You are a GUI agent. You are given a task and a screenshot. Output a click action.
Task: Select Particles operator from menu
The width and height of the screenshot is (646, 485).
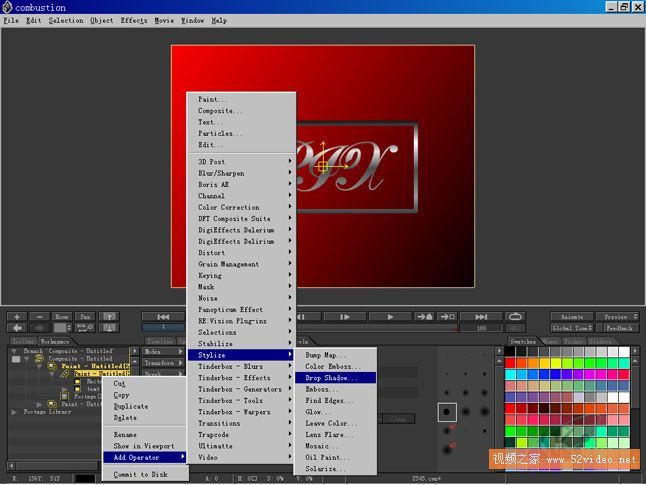241,134
